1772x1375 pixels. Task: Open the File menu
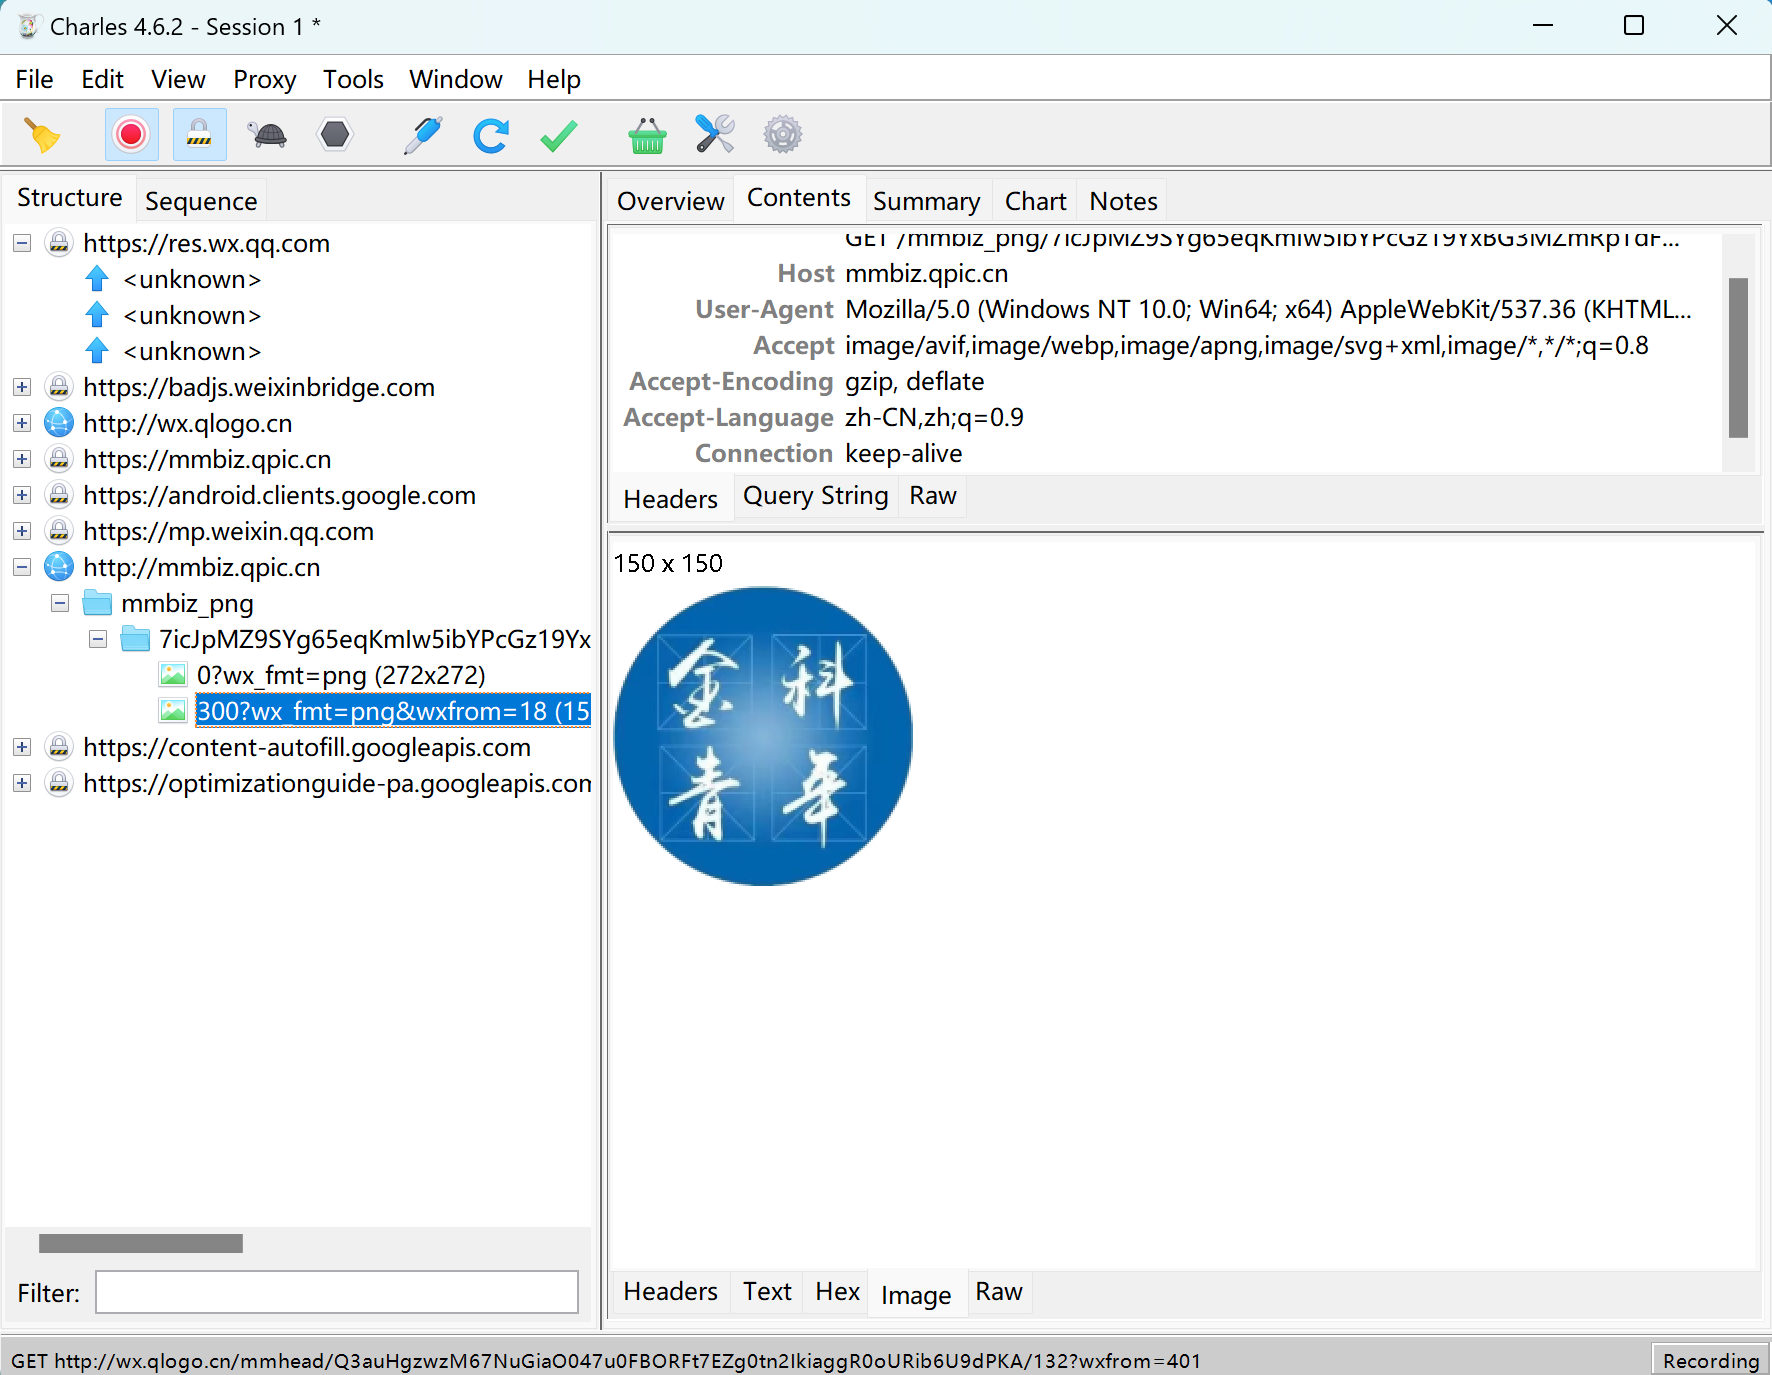coord(34,79)
